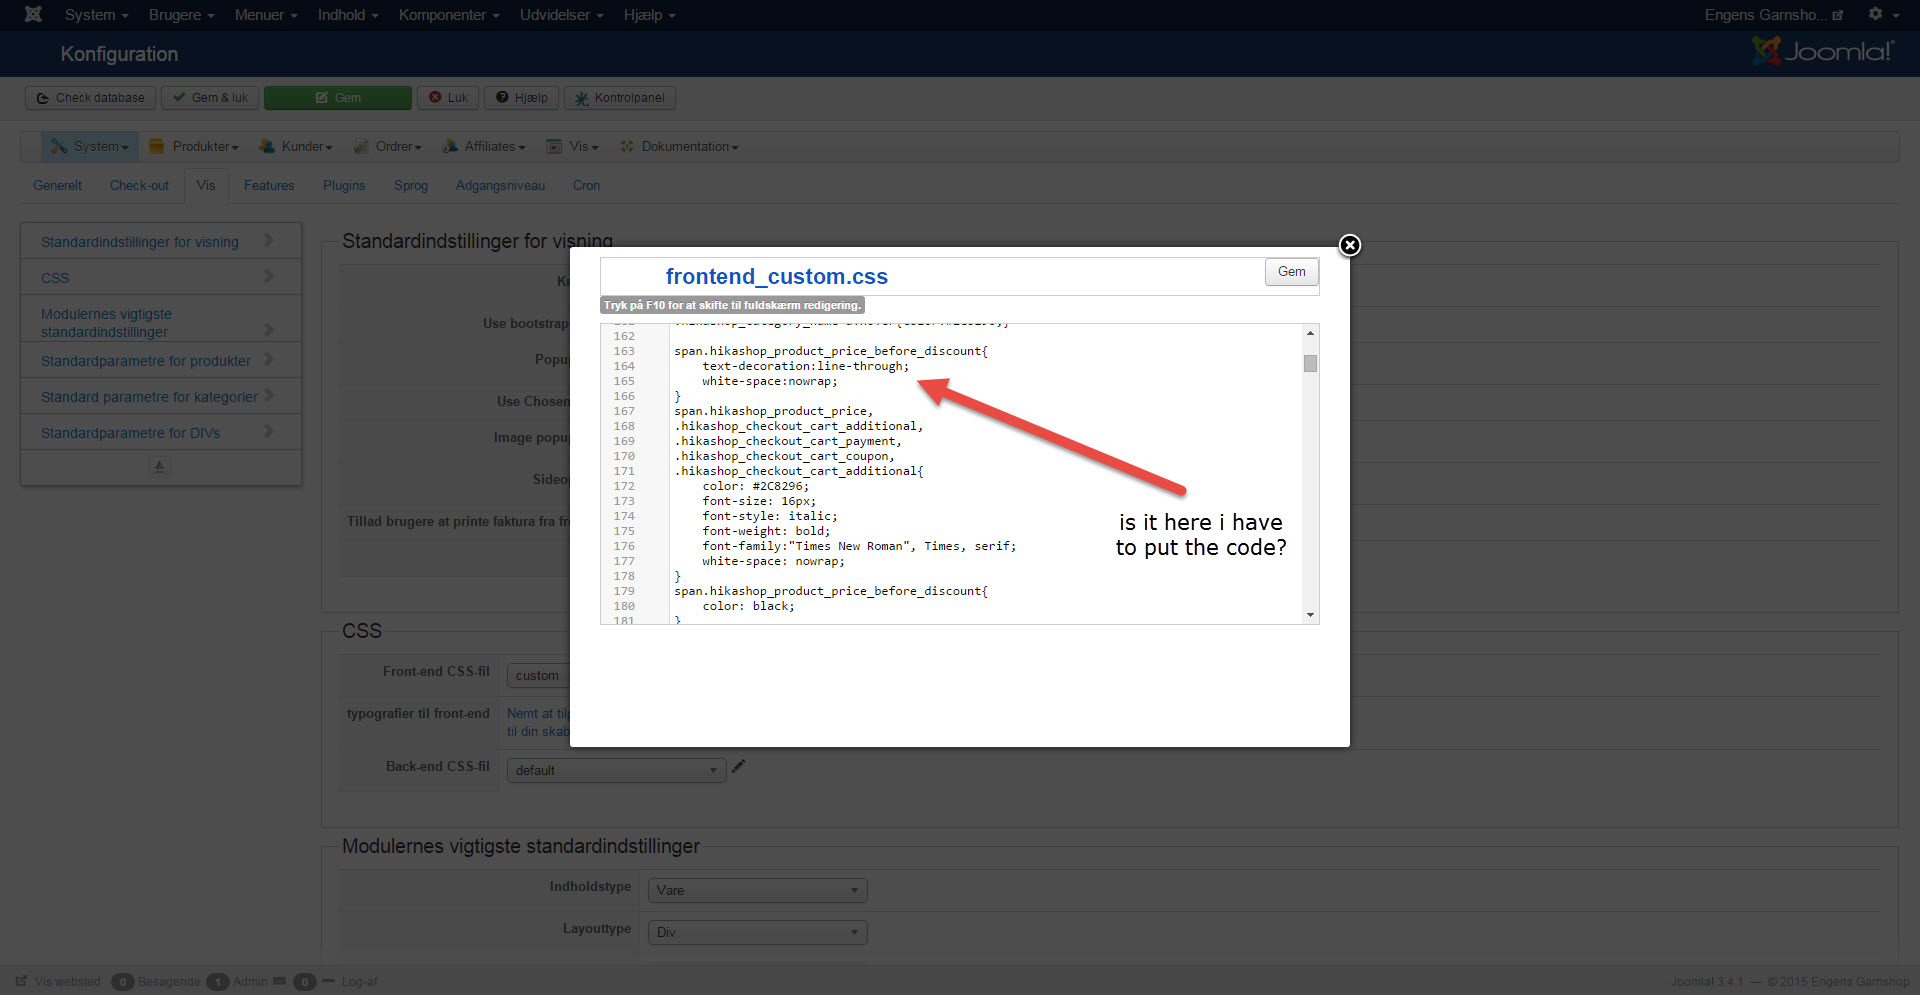
Task: Open the Front-end CSS-fil custom dropdown
Action: tap(538, 675)
